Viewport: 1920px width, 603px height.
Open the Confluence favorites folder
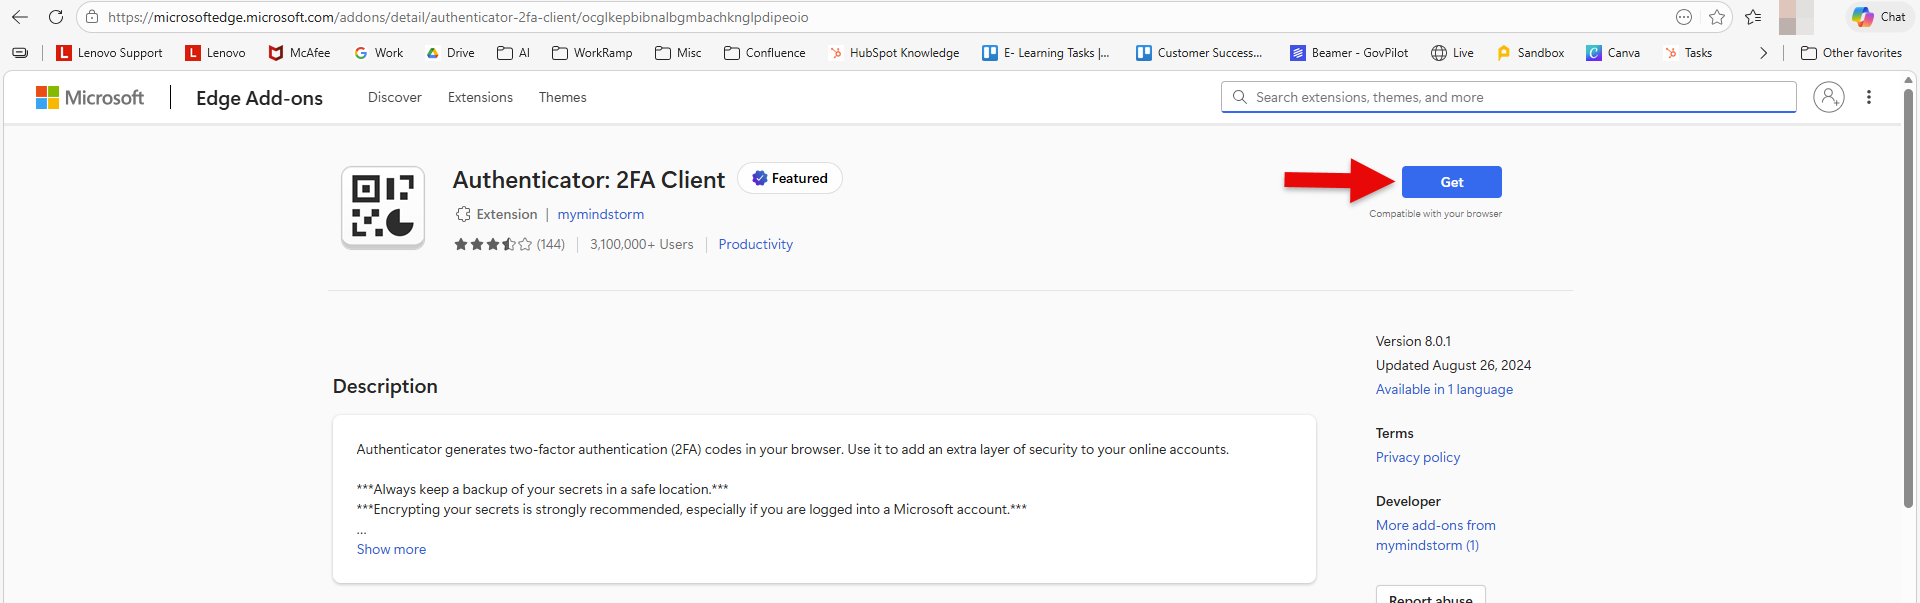pyautogui.click(x=765, y=53)
